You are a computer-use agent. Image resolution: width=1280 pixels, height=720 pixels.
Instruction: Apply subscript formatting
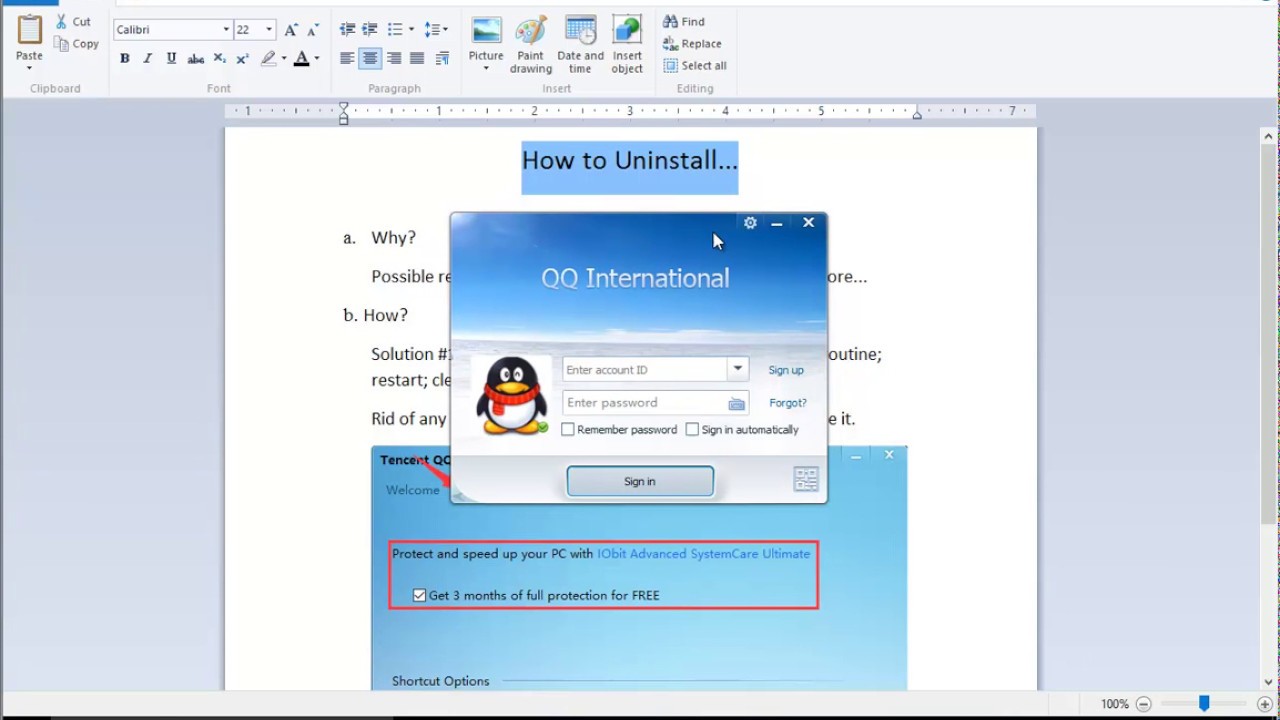coord(220,59)
